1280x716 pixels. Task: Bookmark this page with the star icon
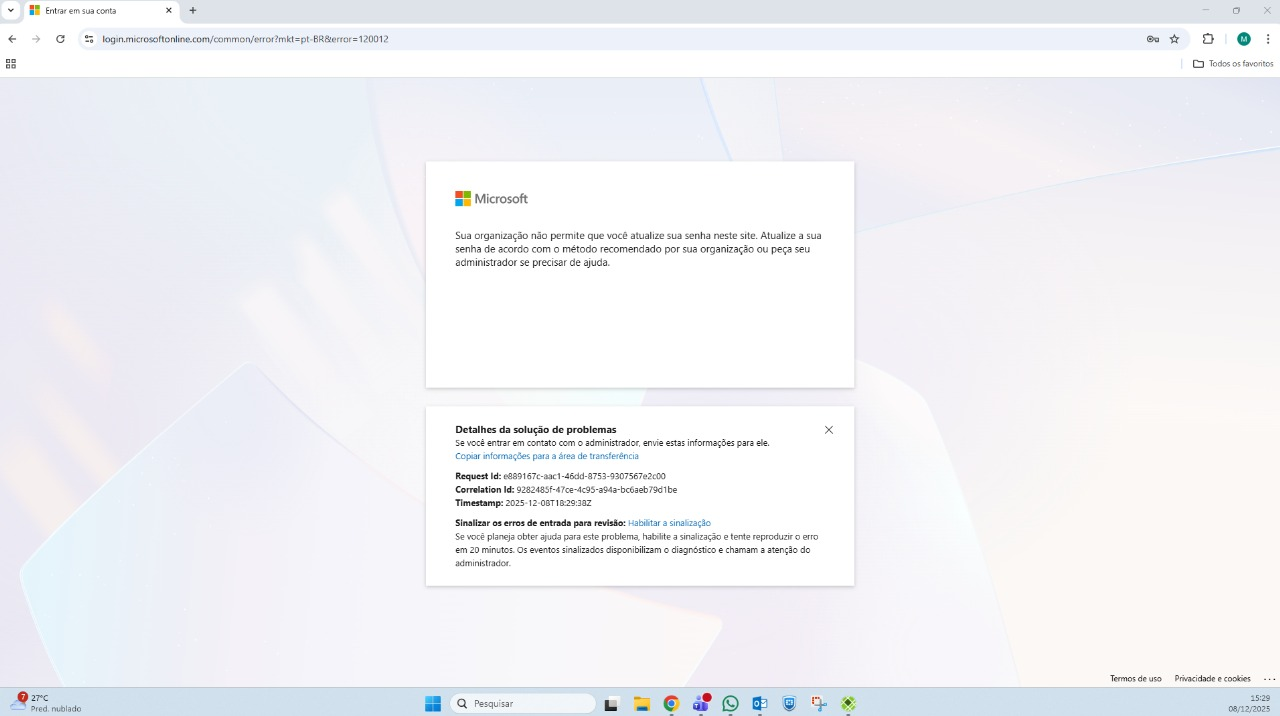[x=1175, y=39]
